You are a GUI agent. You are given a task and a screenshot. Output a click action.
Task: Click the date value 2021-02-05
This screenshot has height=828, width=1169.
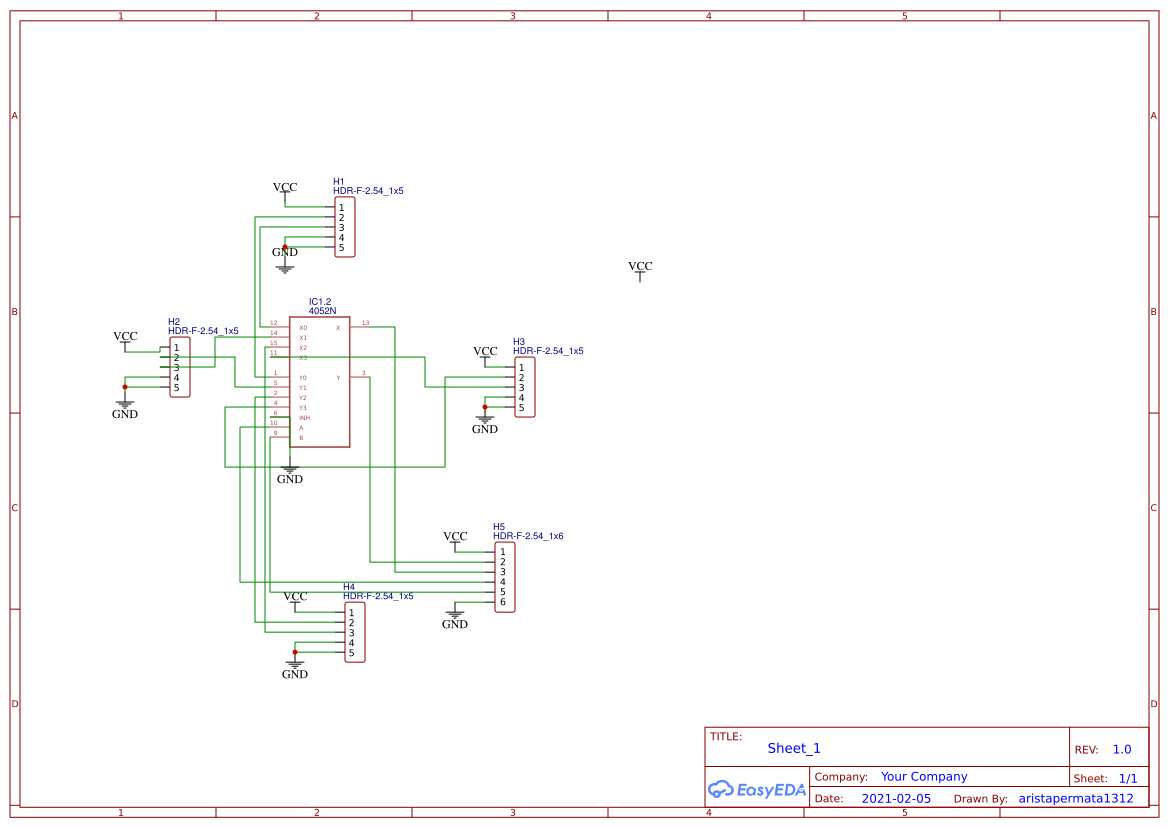[x=896, y=799]
